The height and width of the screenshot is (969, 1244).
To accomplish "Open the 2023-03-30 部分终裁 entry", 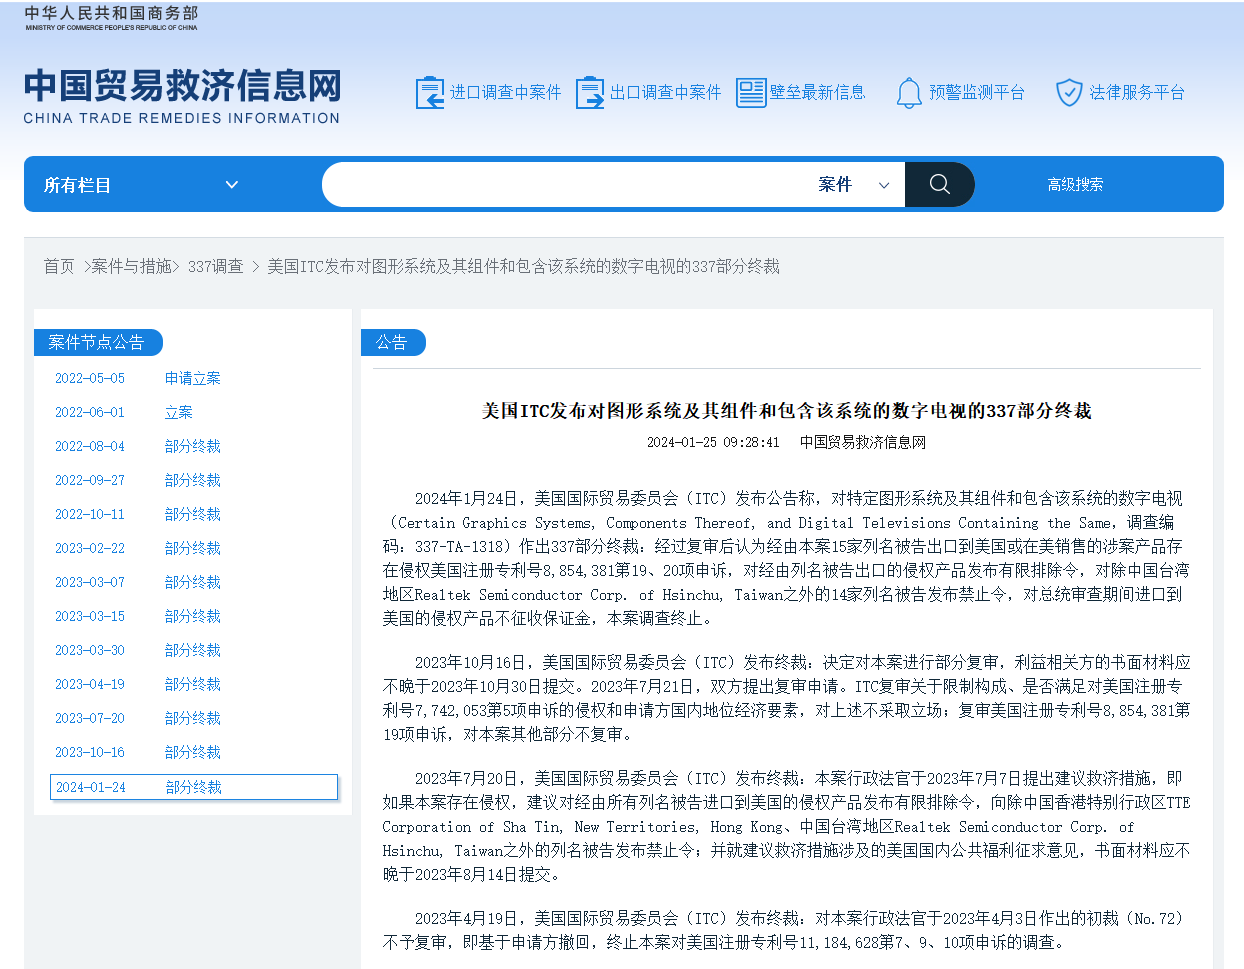I will 138,650.
